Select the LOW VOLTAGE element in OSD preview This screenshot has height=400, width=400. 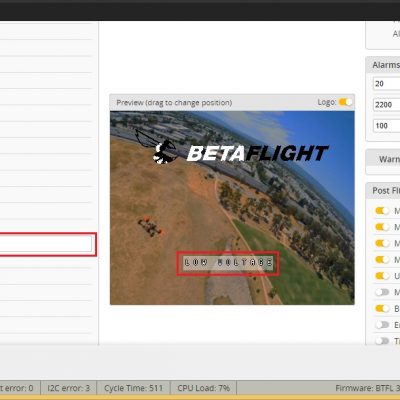point(228,263)
